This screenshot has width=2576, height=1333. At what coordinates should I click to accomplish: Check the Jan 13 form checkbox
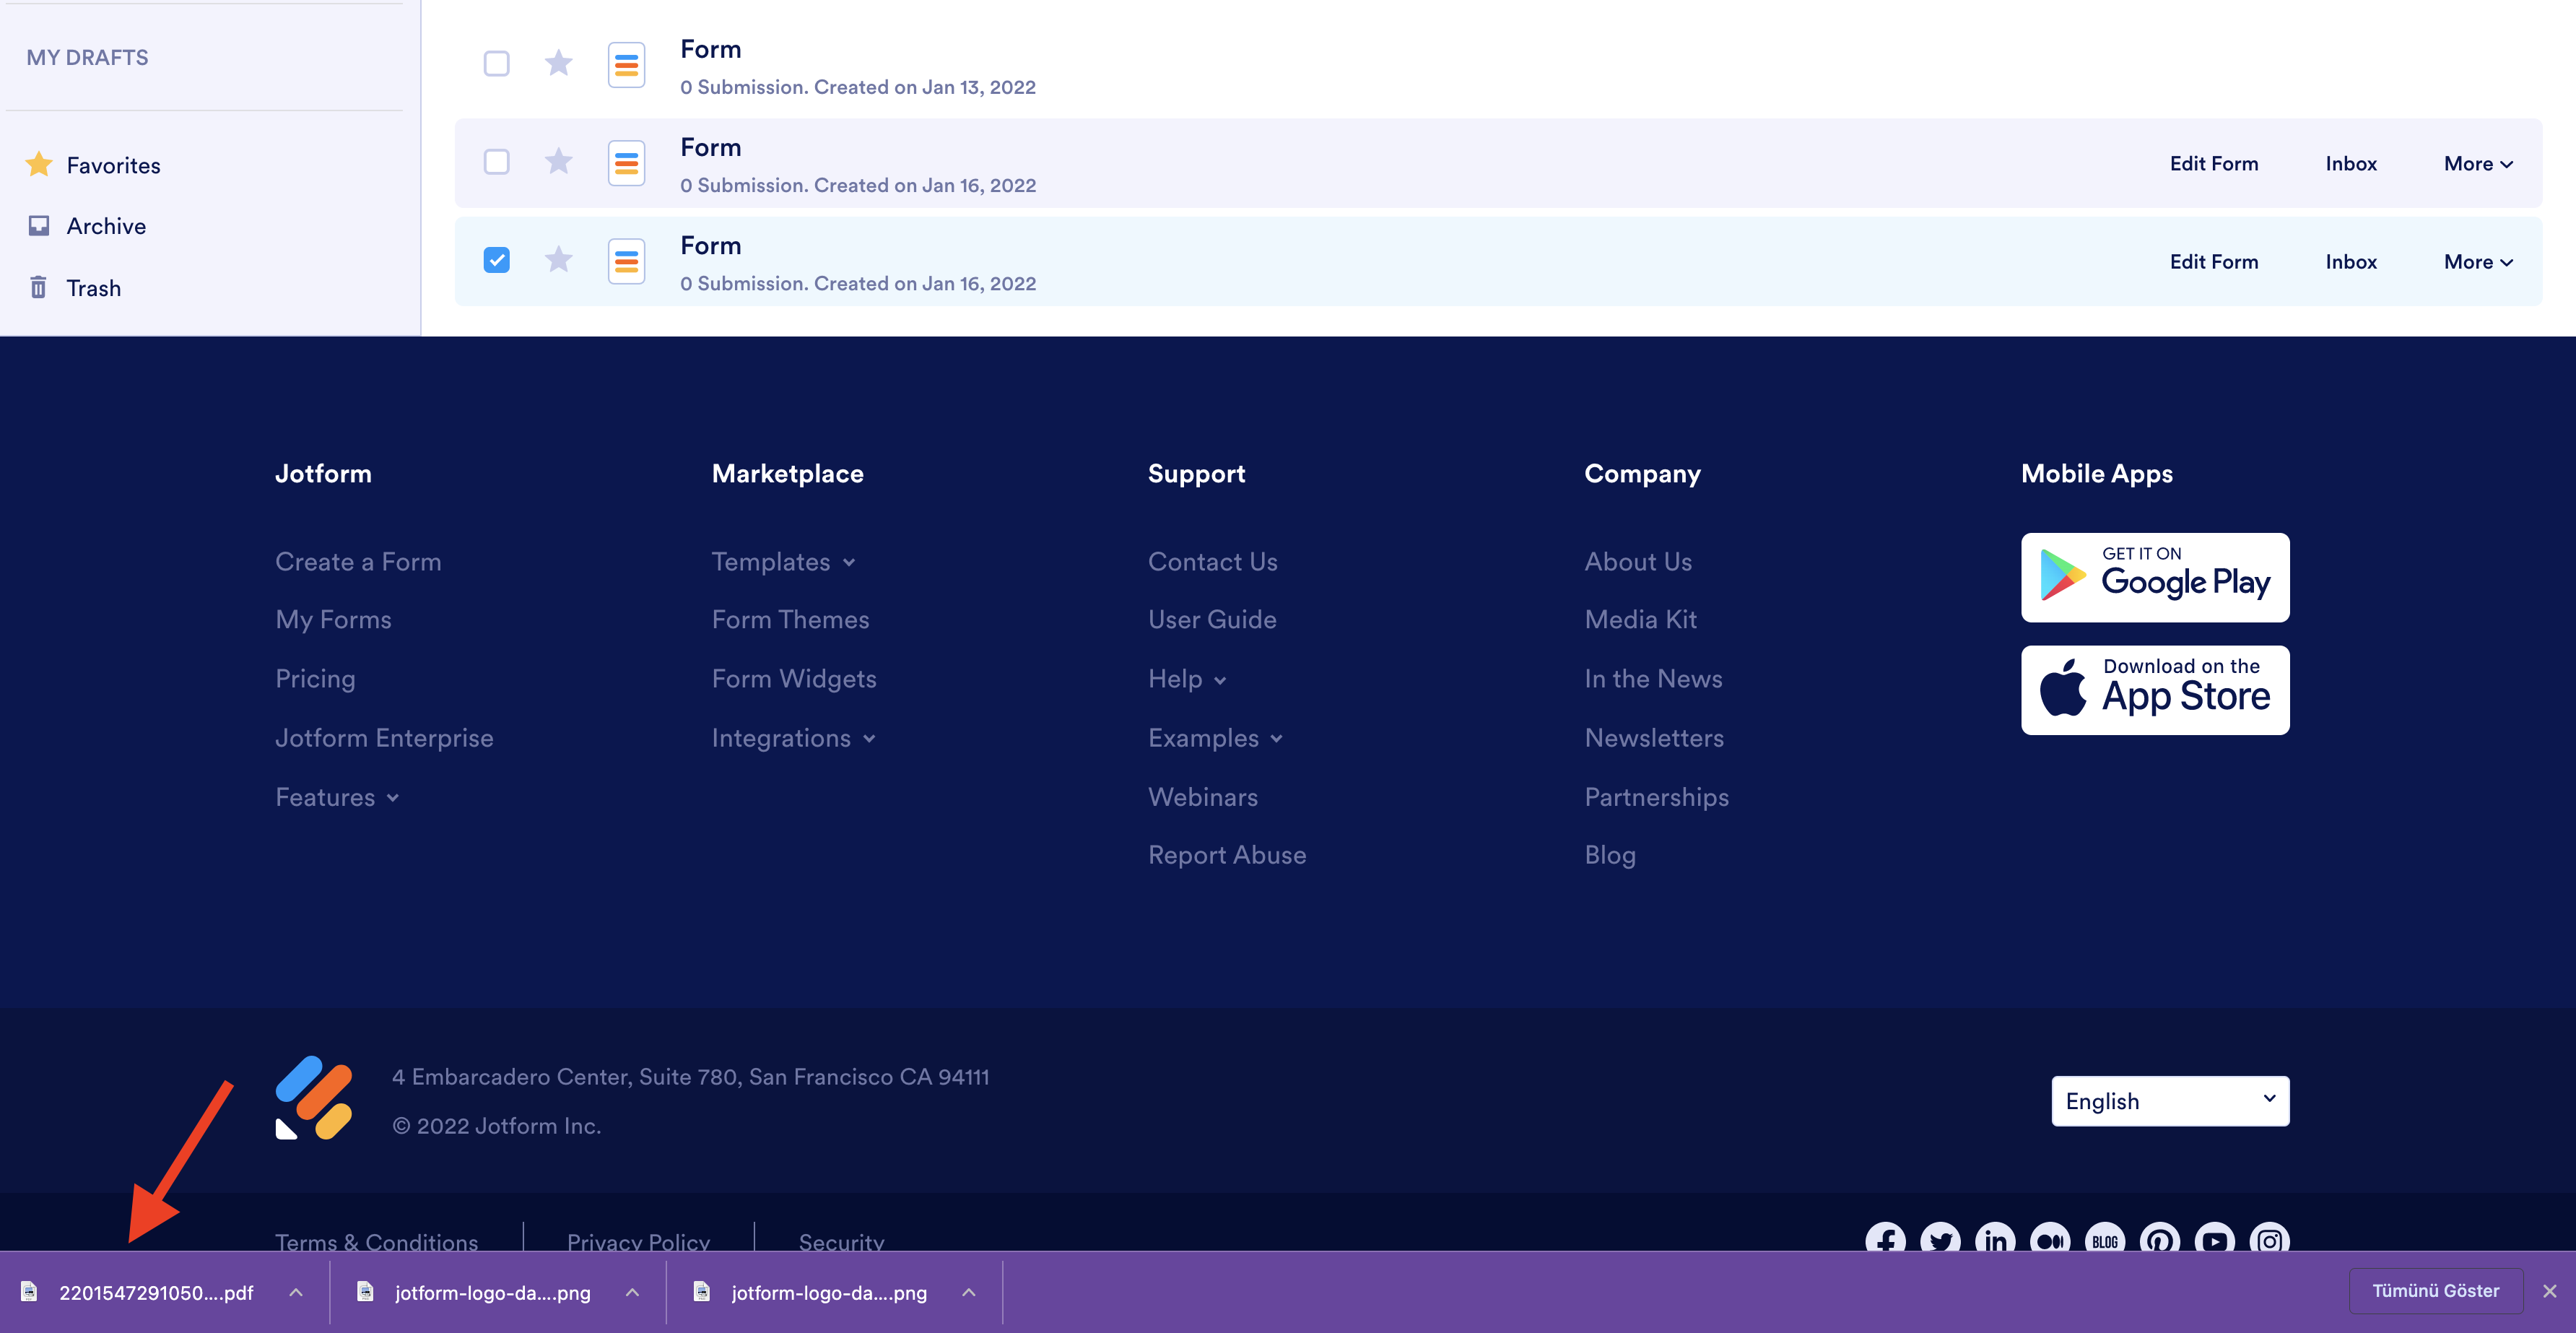(496, 64)
